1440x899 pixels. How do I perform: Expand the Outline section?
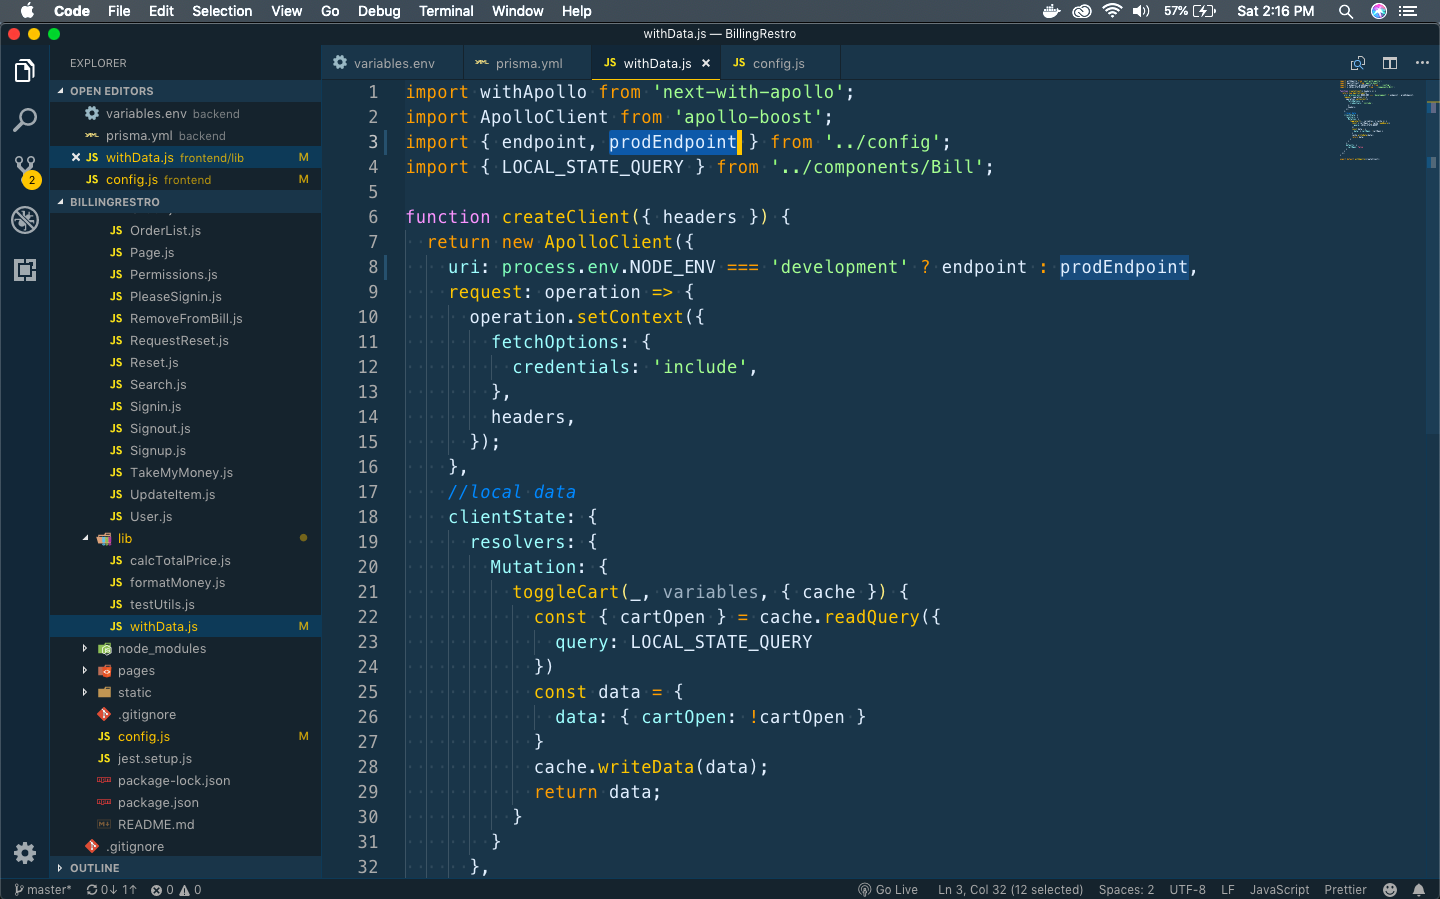(185, 868)
